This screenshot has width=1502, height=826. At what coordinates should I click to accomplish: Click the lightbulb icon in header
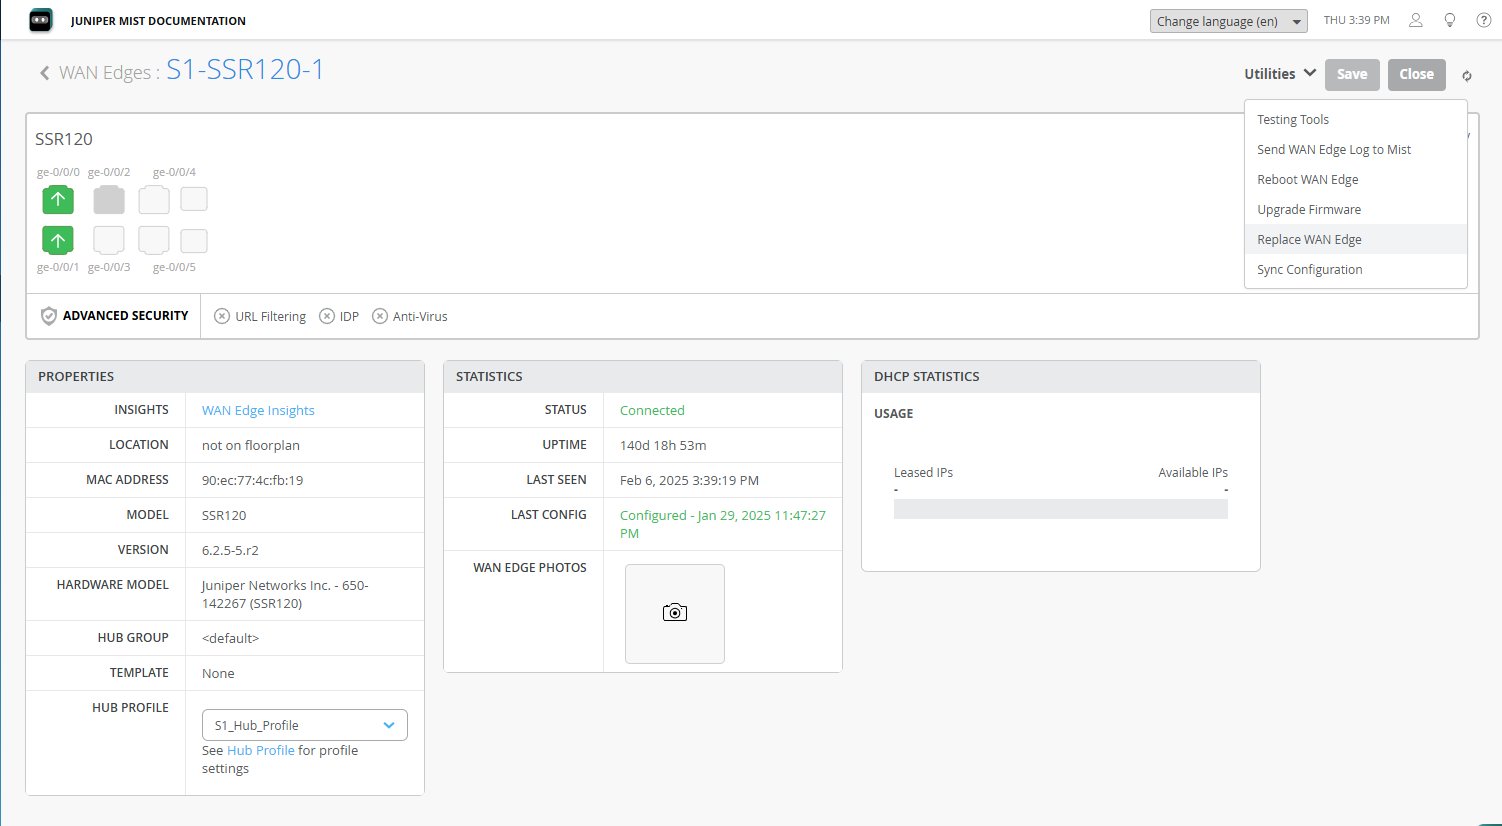click(x=1450, y=20)
